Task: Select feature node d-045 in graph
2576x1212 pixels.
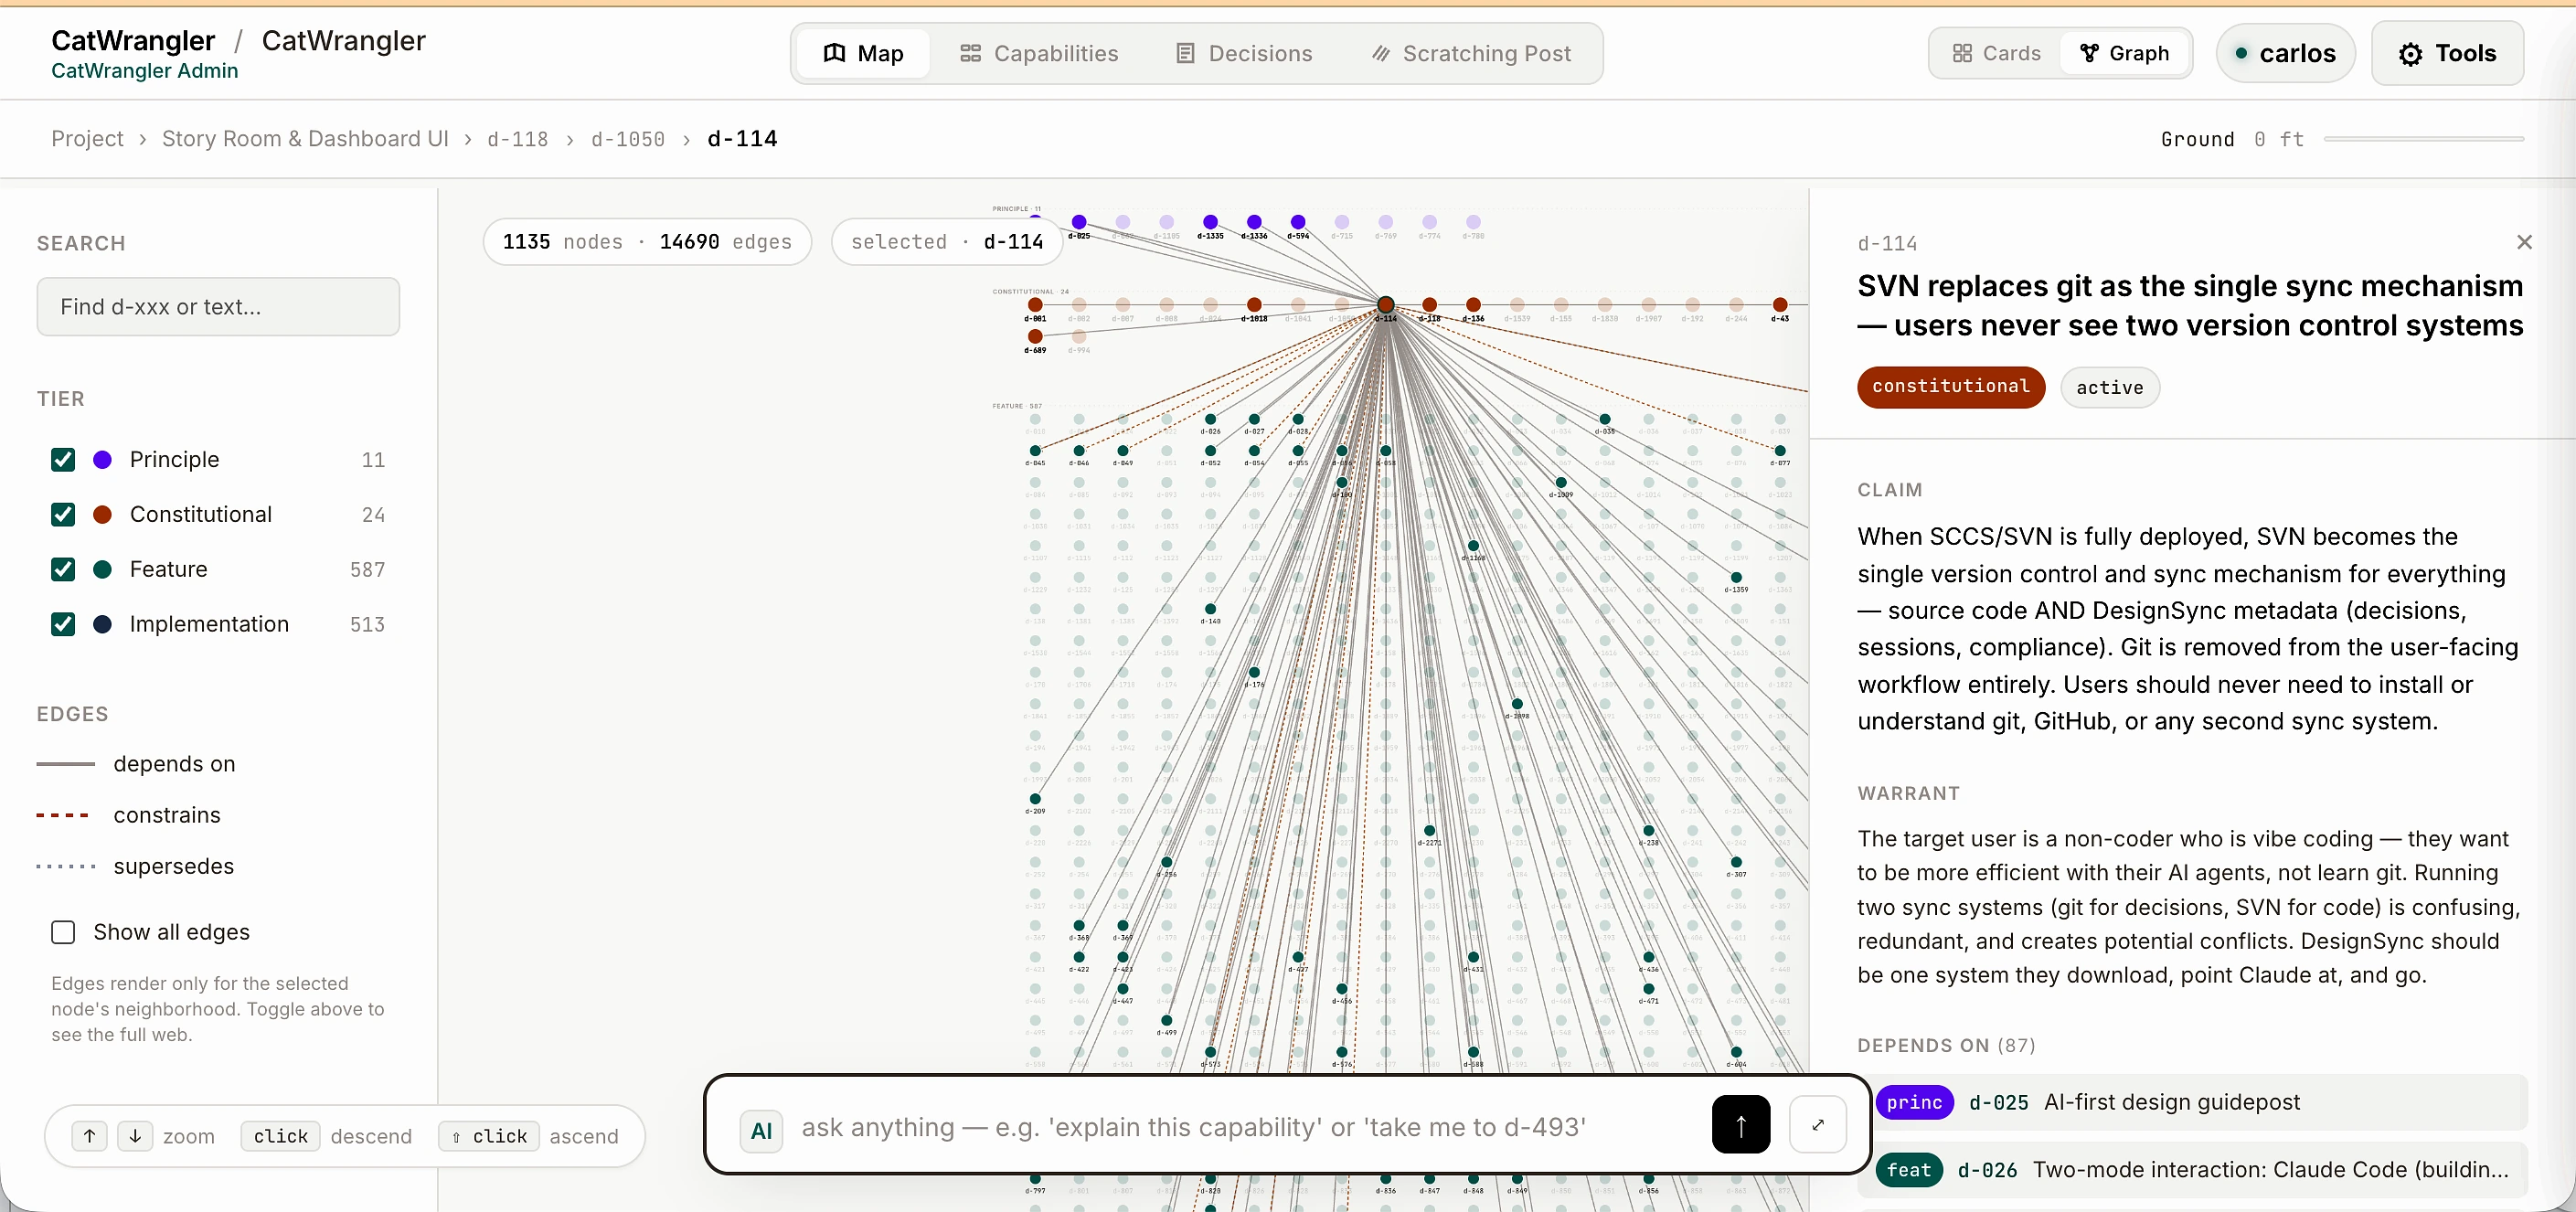Action: point(1035,451)
